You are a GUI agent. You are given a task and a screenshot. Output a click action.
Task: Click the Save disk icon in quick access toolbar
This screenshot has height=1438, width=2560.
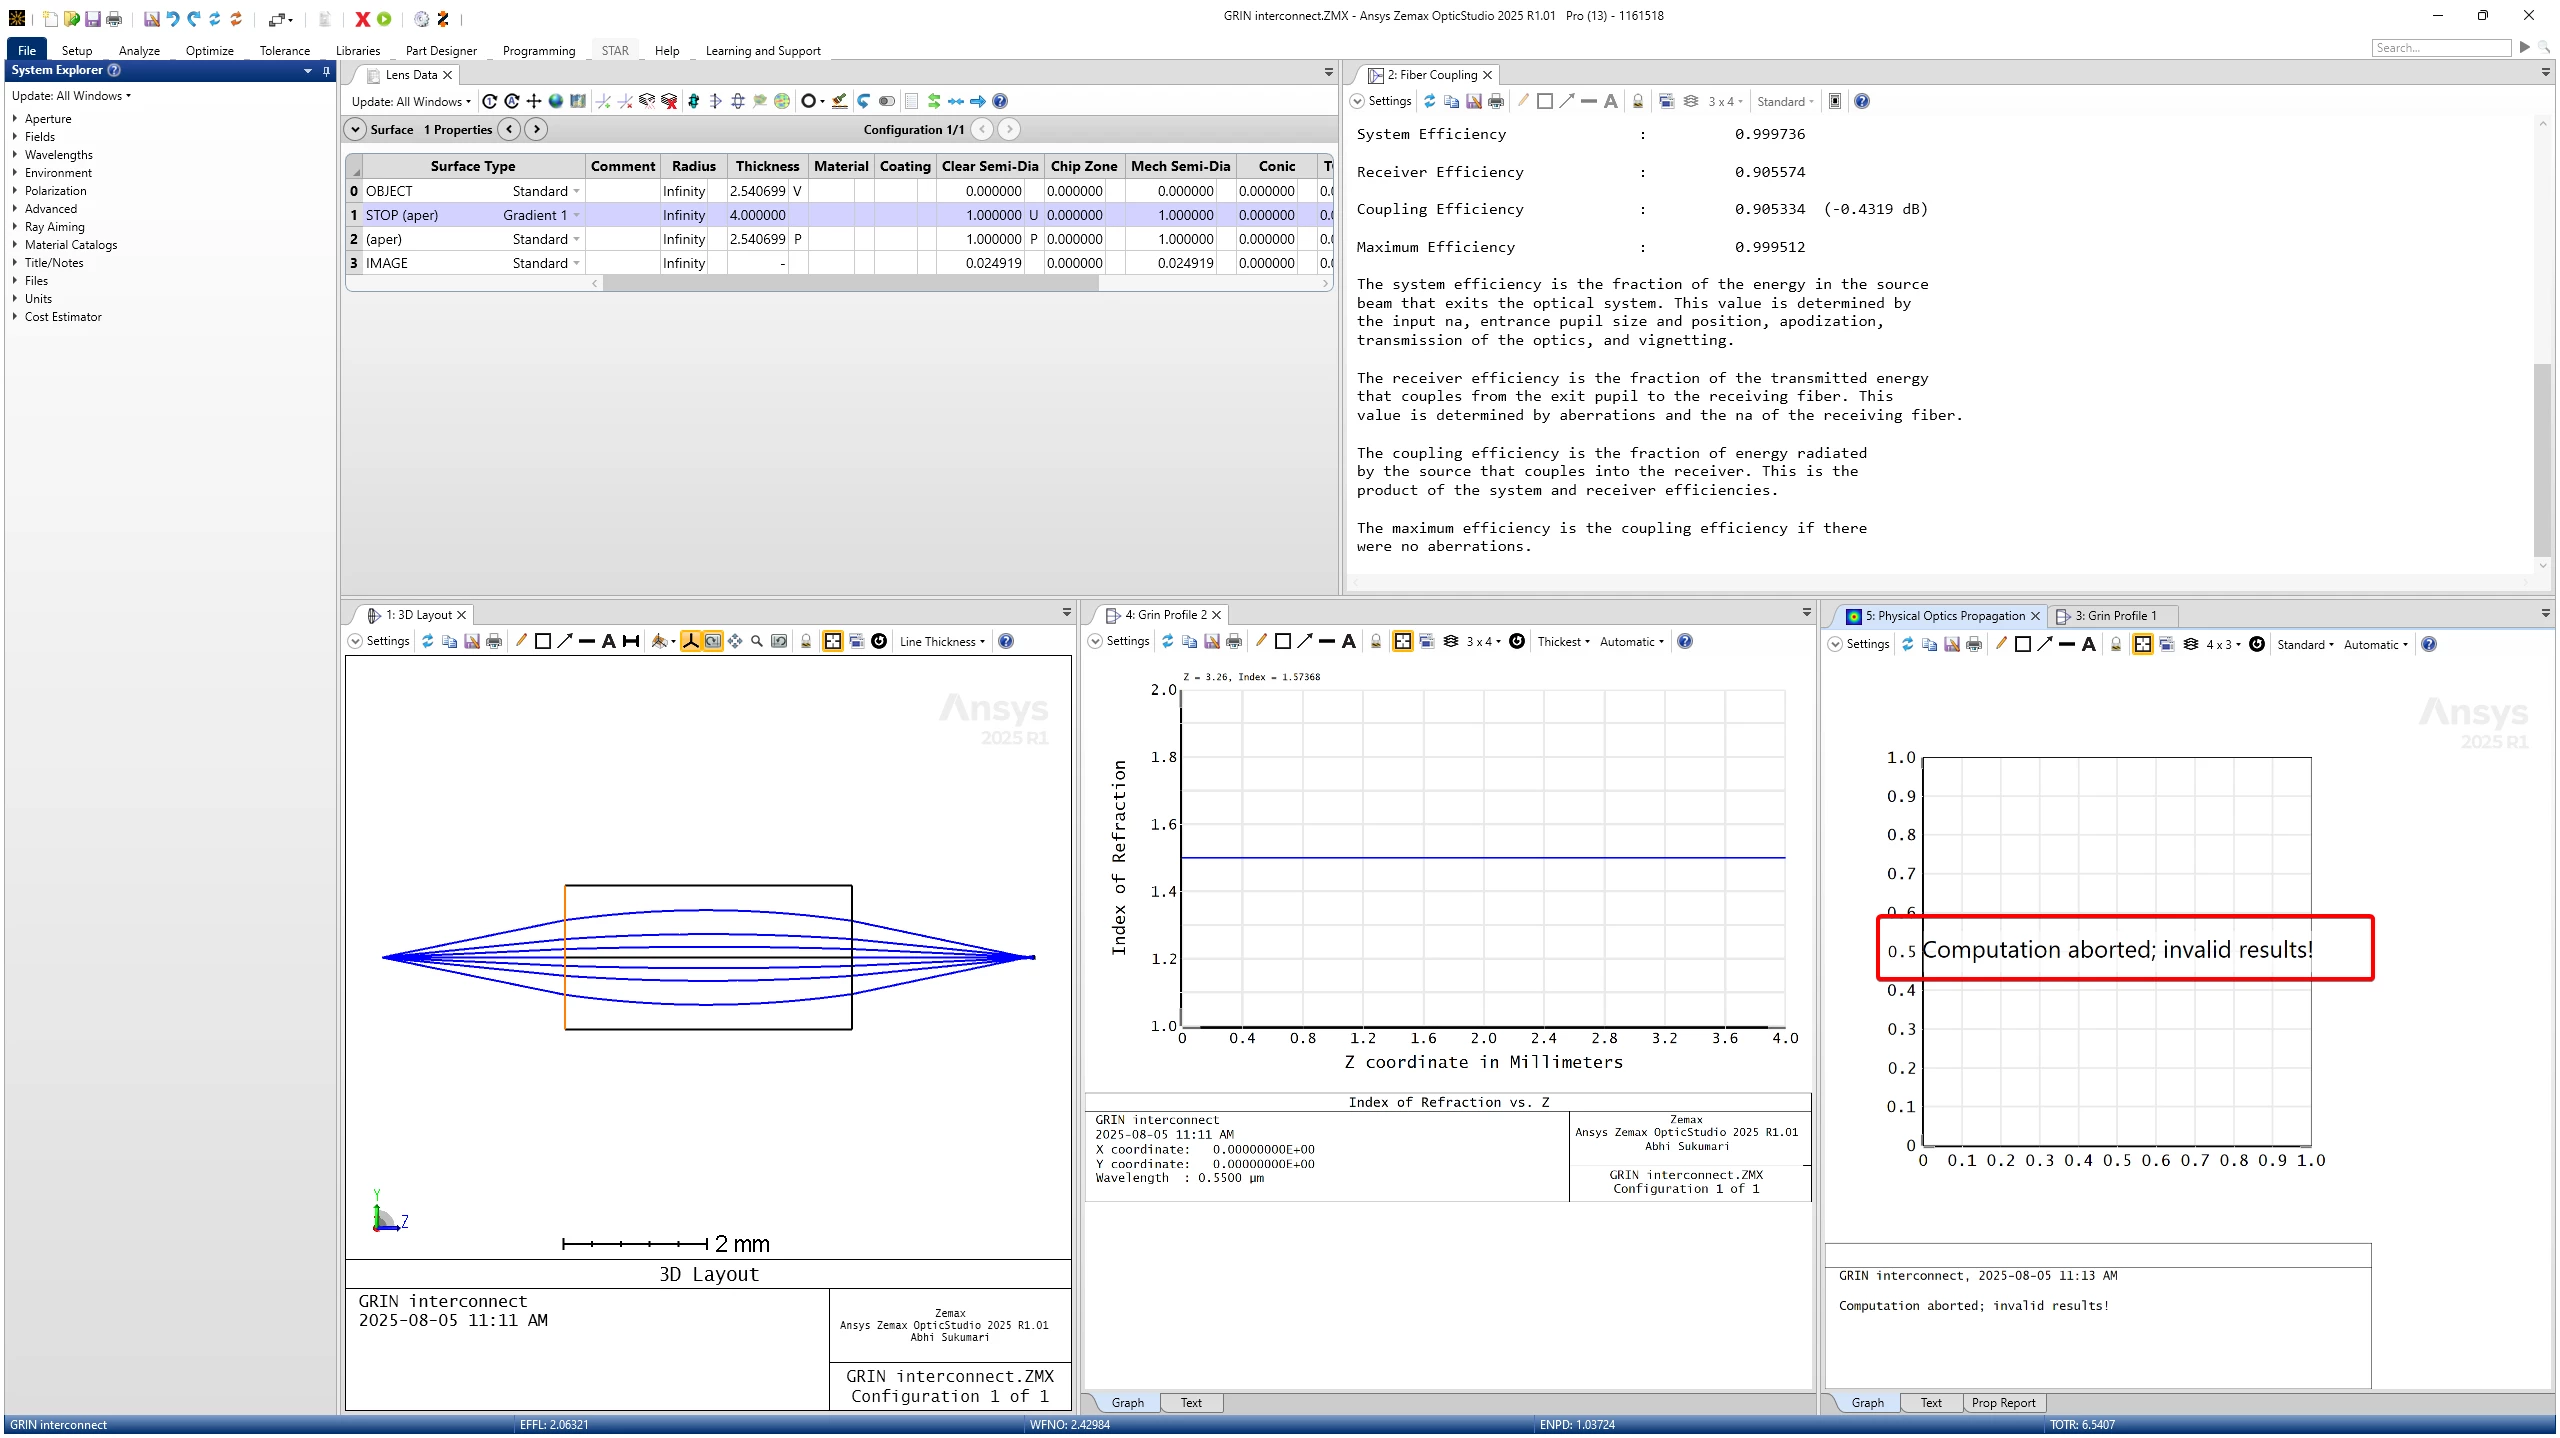92,19
